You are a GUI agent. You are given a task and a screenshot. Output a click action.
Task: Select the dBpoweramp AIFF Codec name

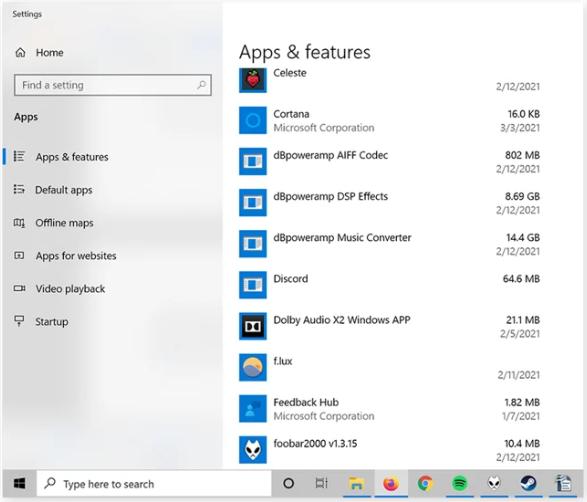(331, 155)
